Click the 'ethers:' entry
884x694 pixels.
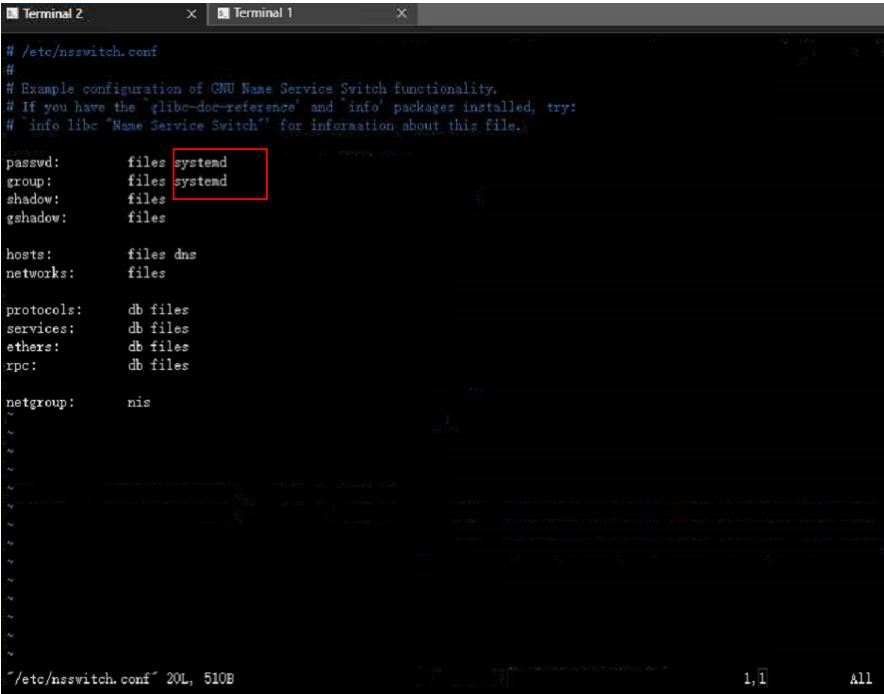tap(33, 347)
